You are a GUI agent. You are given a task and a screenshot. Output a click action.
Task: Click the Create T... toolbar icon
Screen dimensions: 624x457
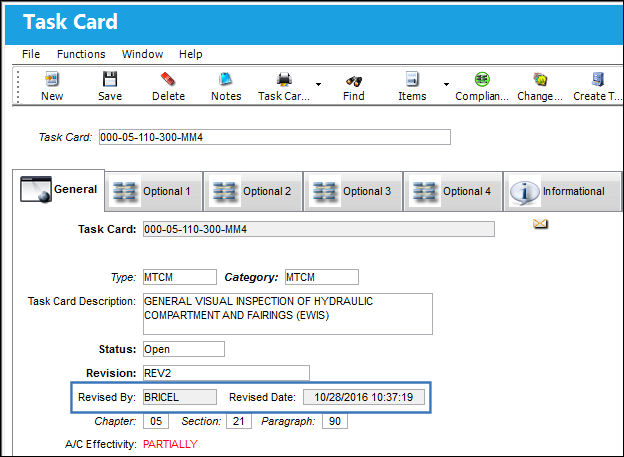coord(597,79)
